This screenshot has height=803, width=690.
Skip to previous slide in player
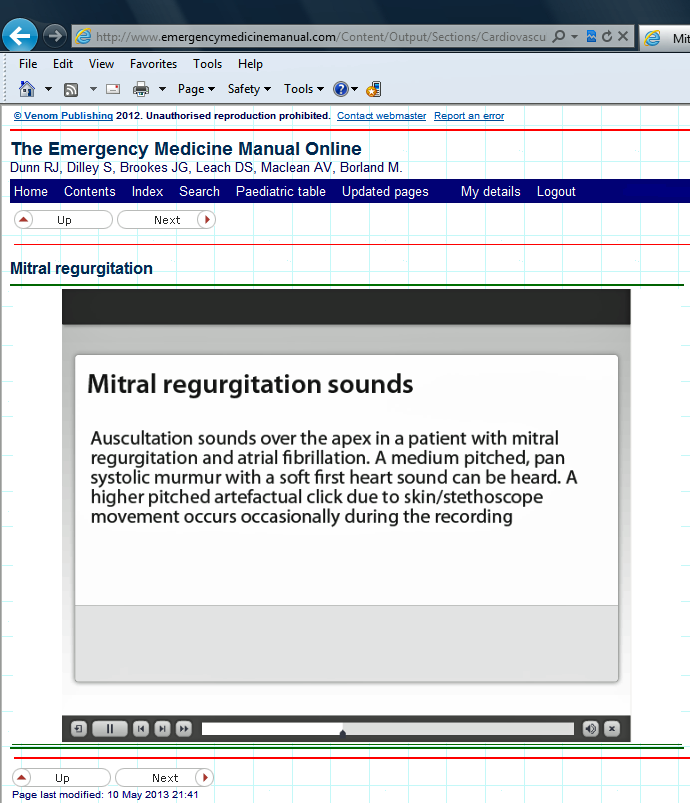[141, 728]
